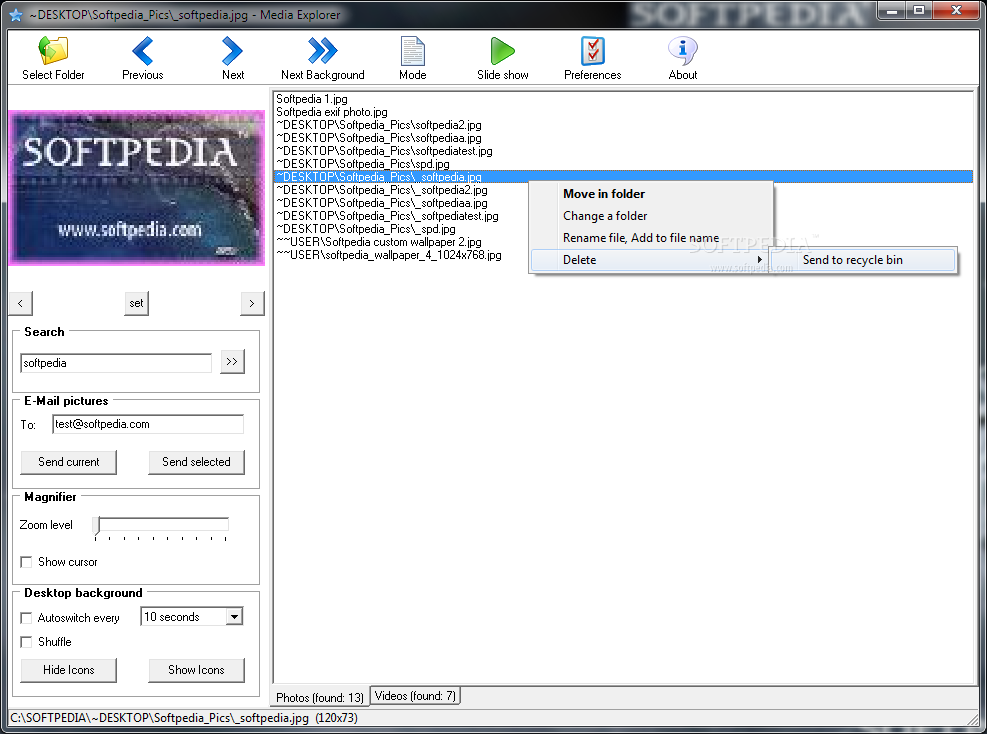Click the left arrow button under preview
987x734 pixels.
pos(21,303)
